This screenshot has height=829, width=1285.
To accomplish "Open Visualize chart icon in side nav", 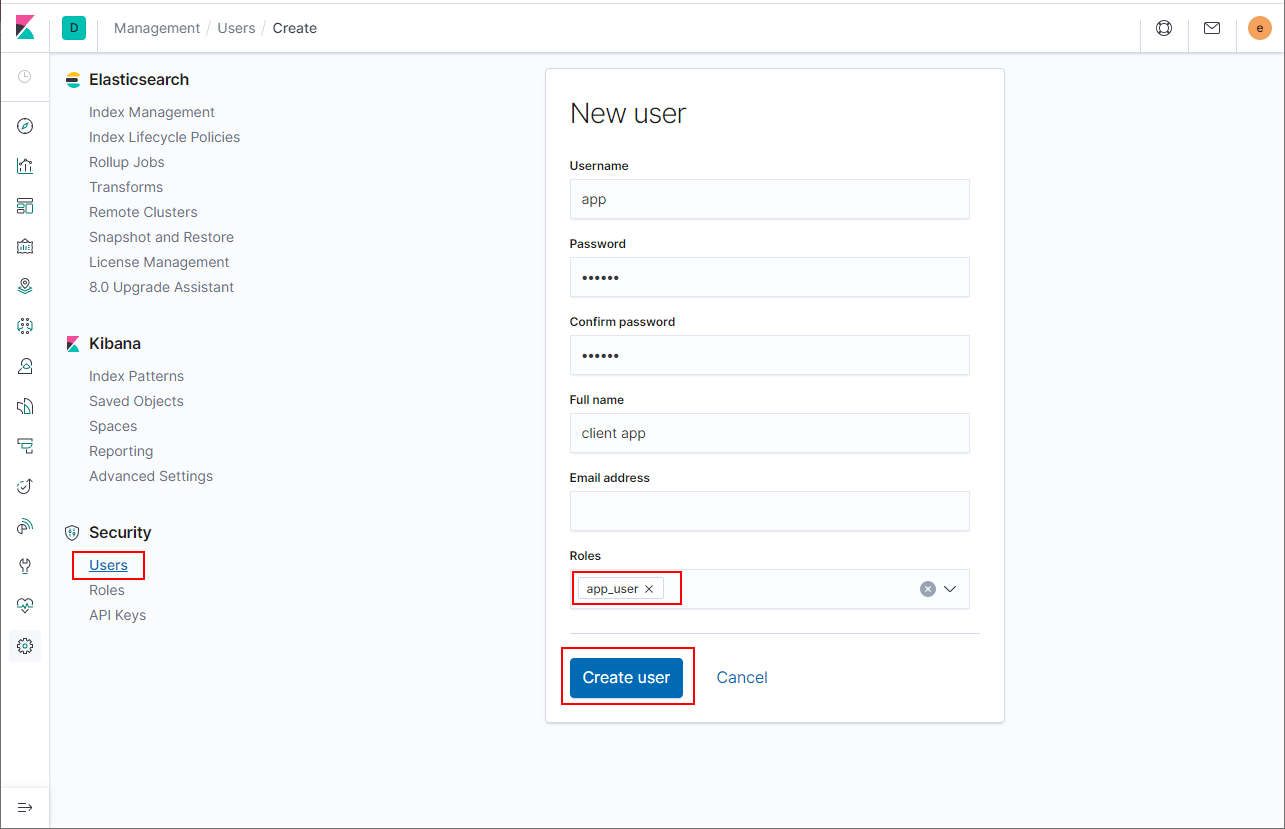I will pos(25,166).
